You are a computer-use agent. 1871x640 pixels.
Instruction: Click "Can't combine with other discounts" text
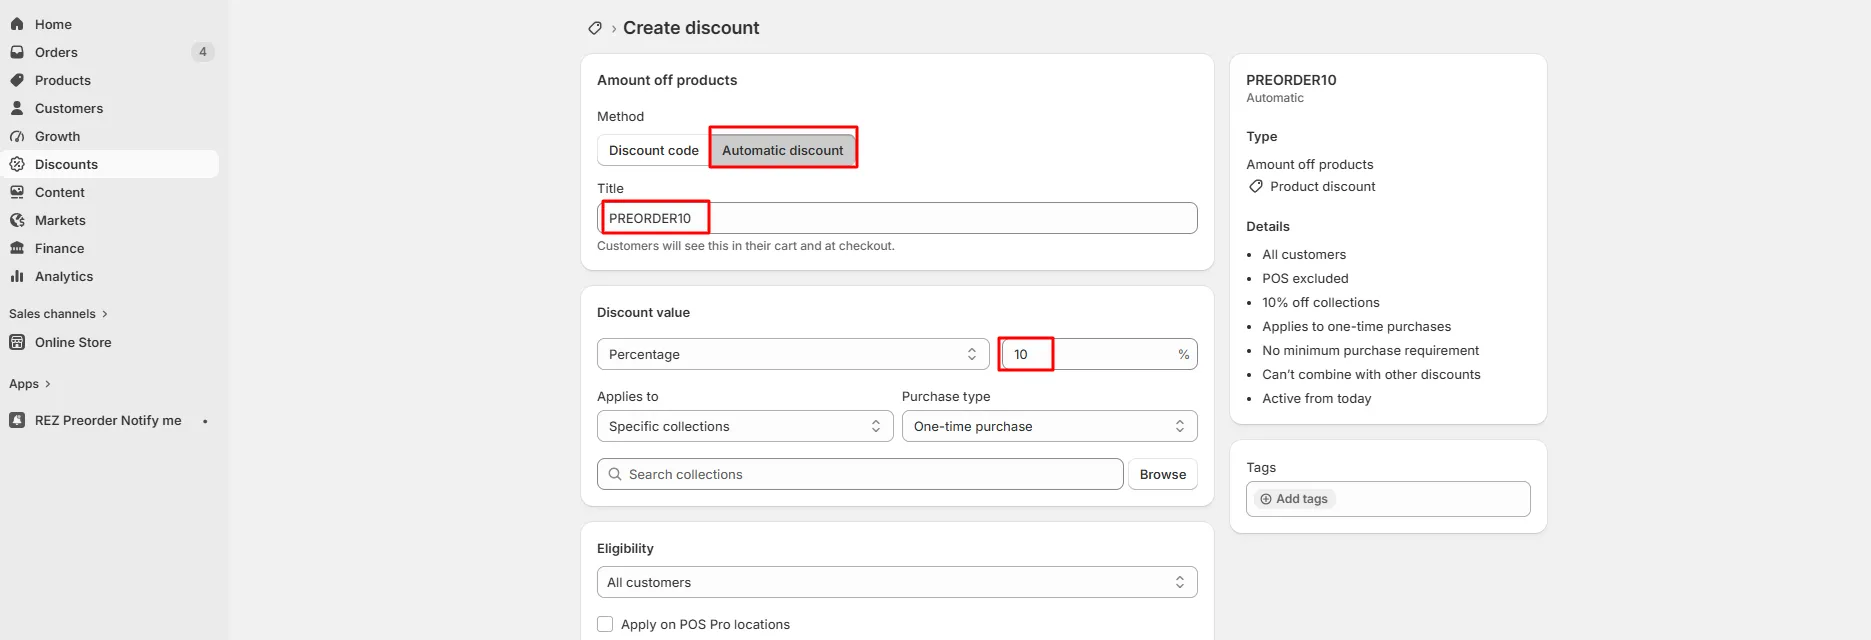coord(1371,374)
